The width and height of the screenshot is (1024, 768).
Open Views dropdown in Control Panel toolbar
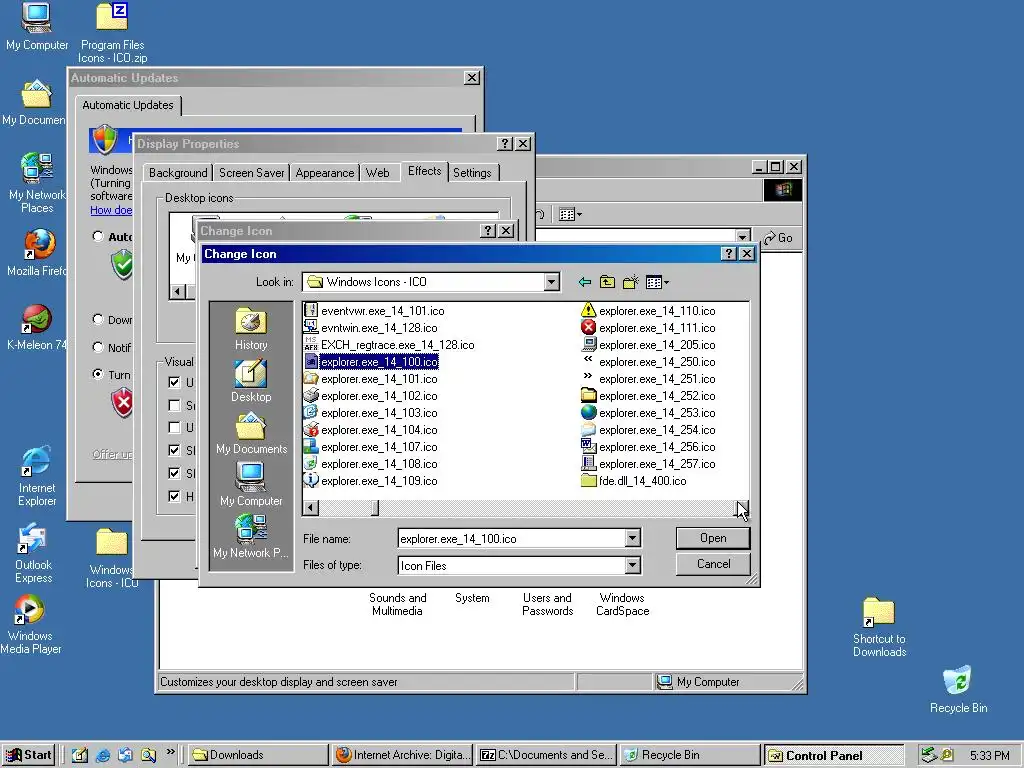[570, 214]
